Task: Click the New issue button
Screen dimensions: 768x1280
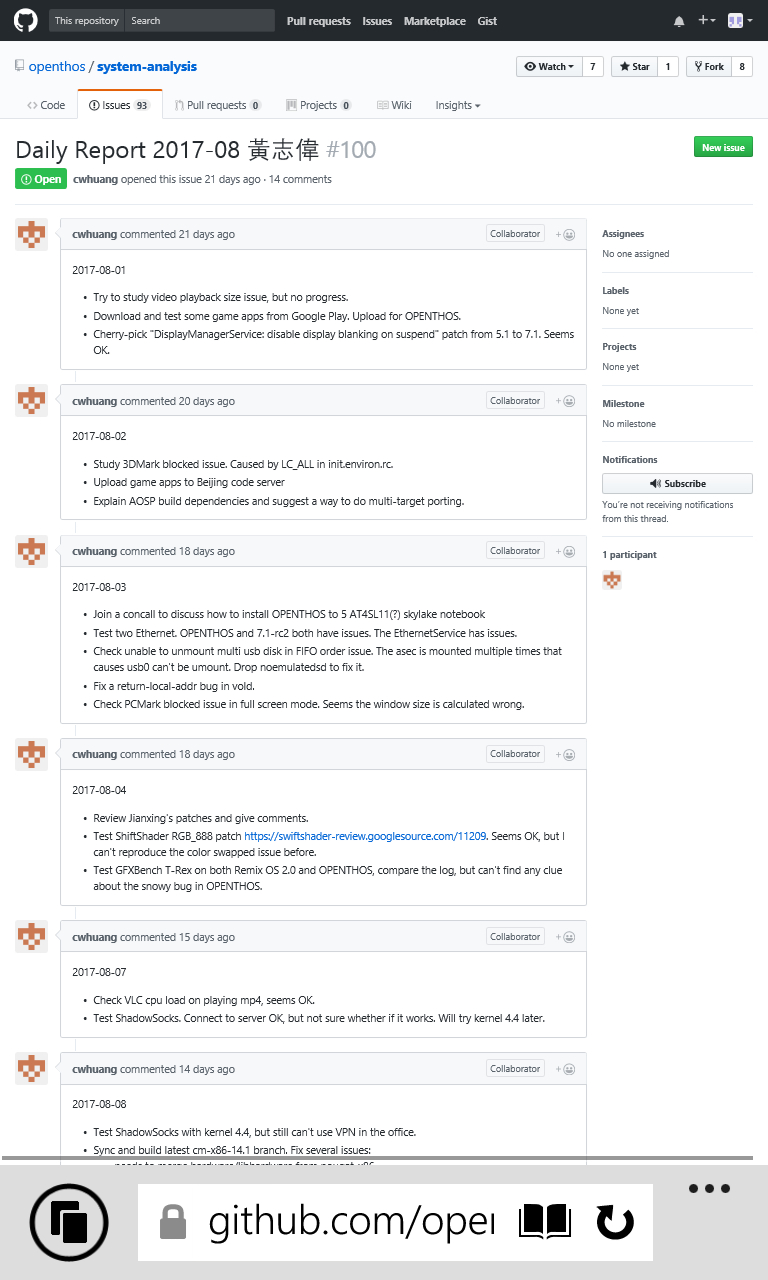Action: (x=723, y=147)
